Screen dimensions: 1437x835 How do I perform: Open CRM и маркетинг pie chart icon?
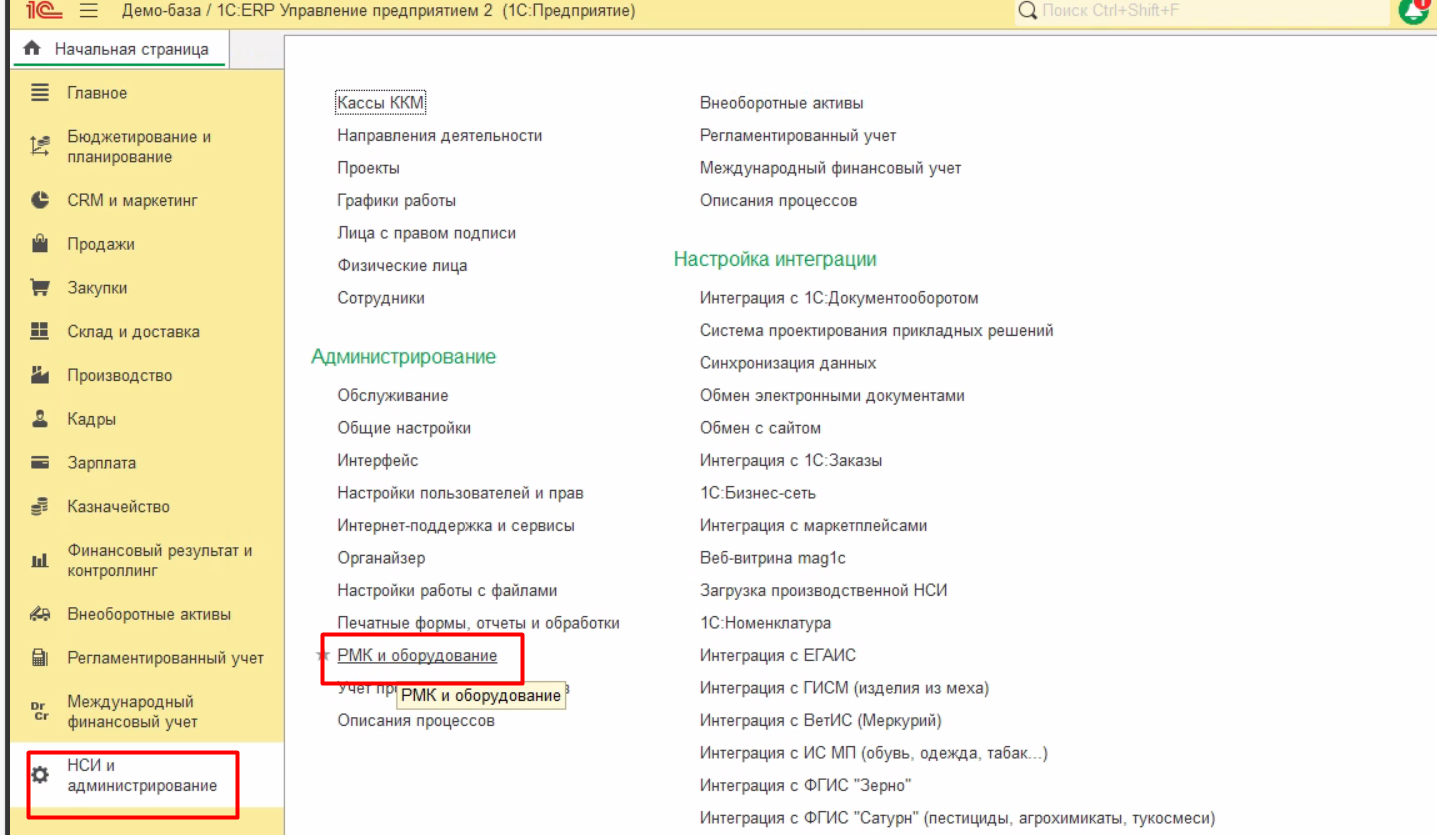coord(40,200)
